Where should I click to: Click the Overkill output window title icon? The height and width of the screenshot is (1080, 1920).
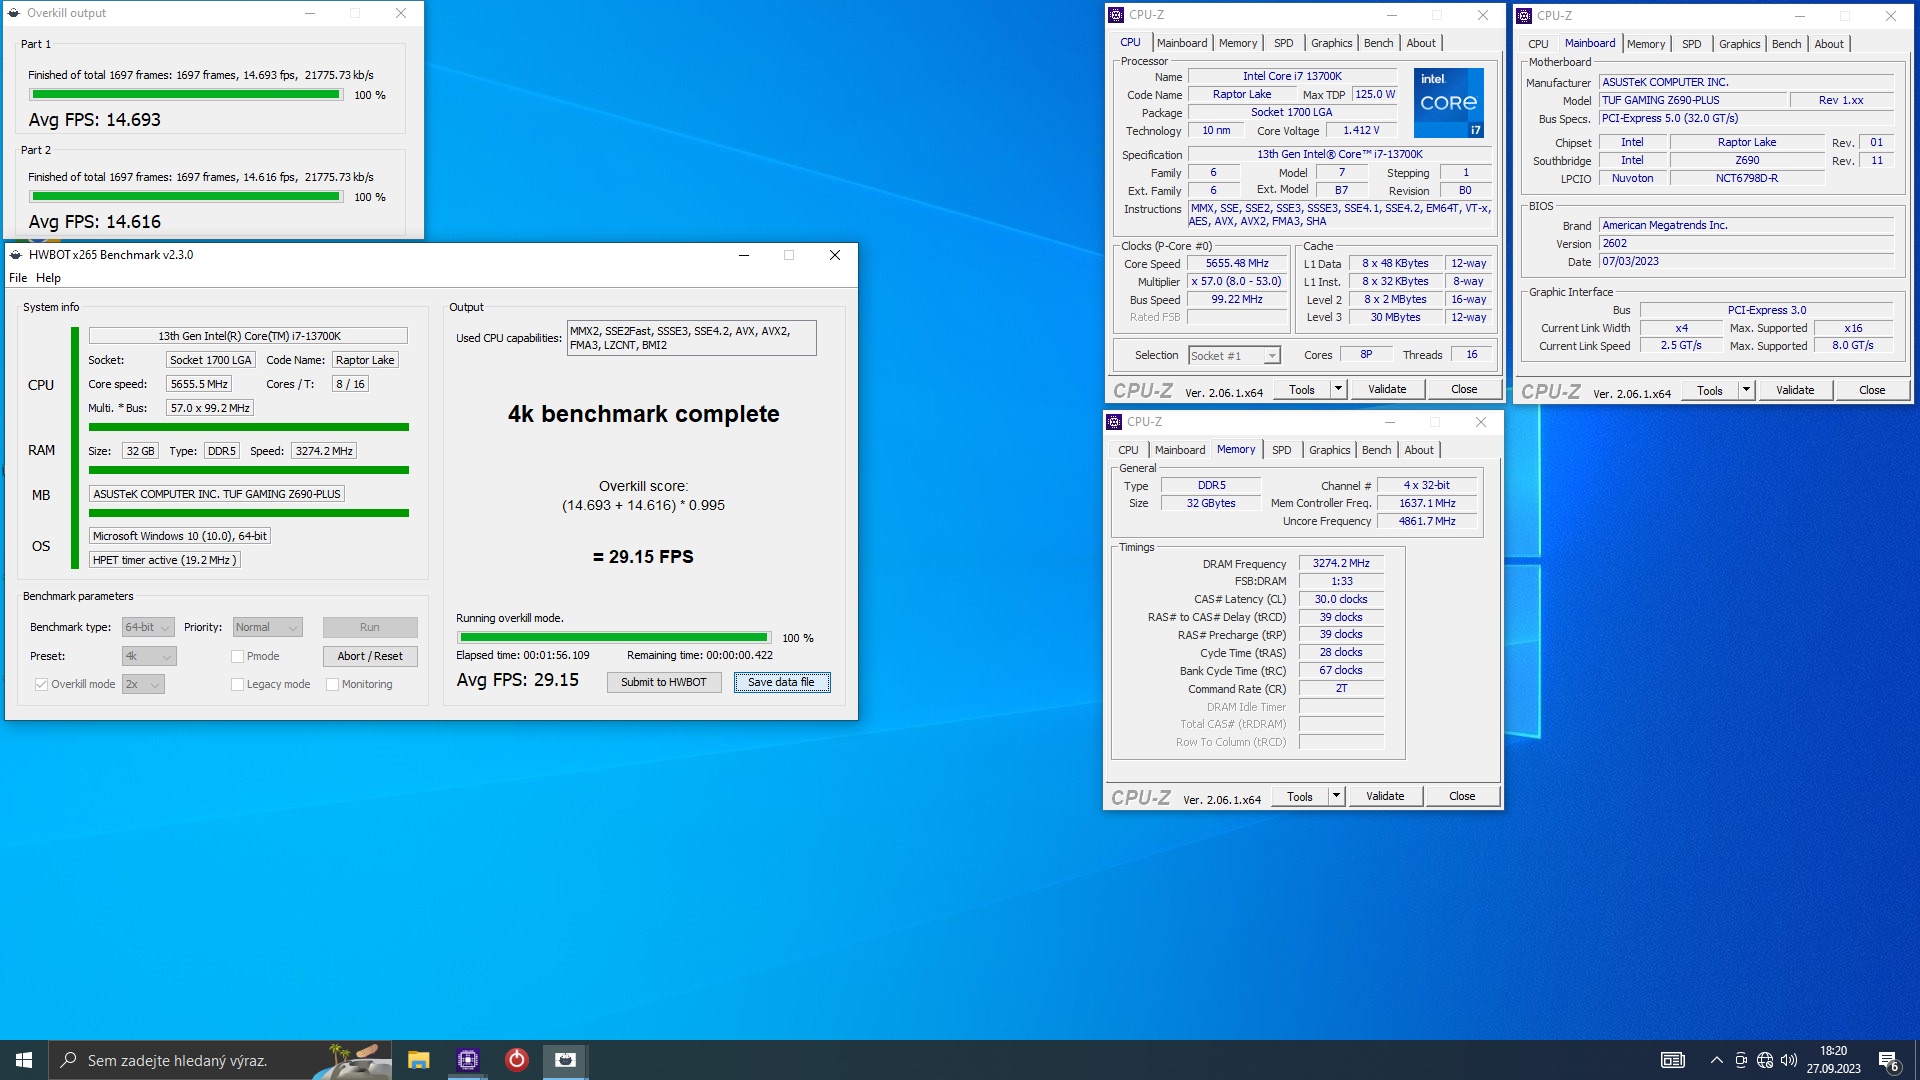point(14,13)
